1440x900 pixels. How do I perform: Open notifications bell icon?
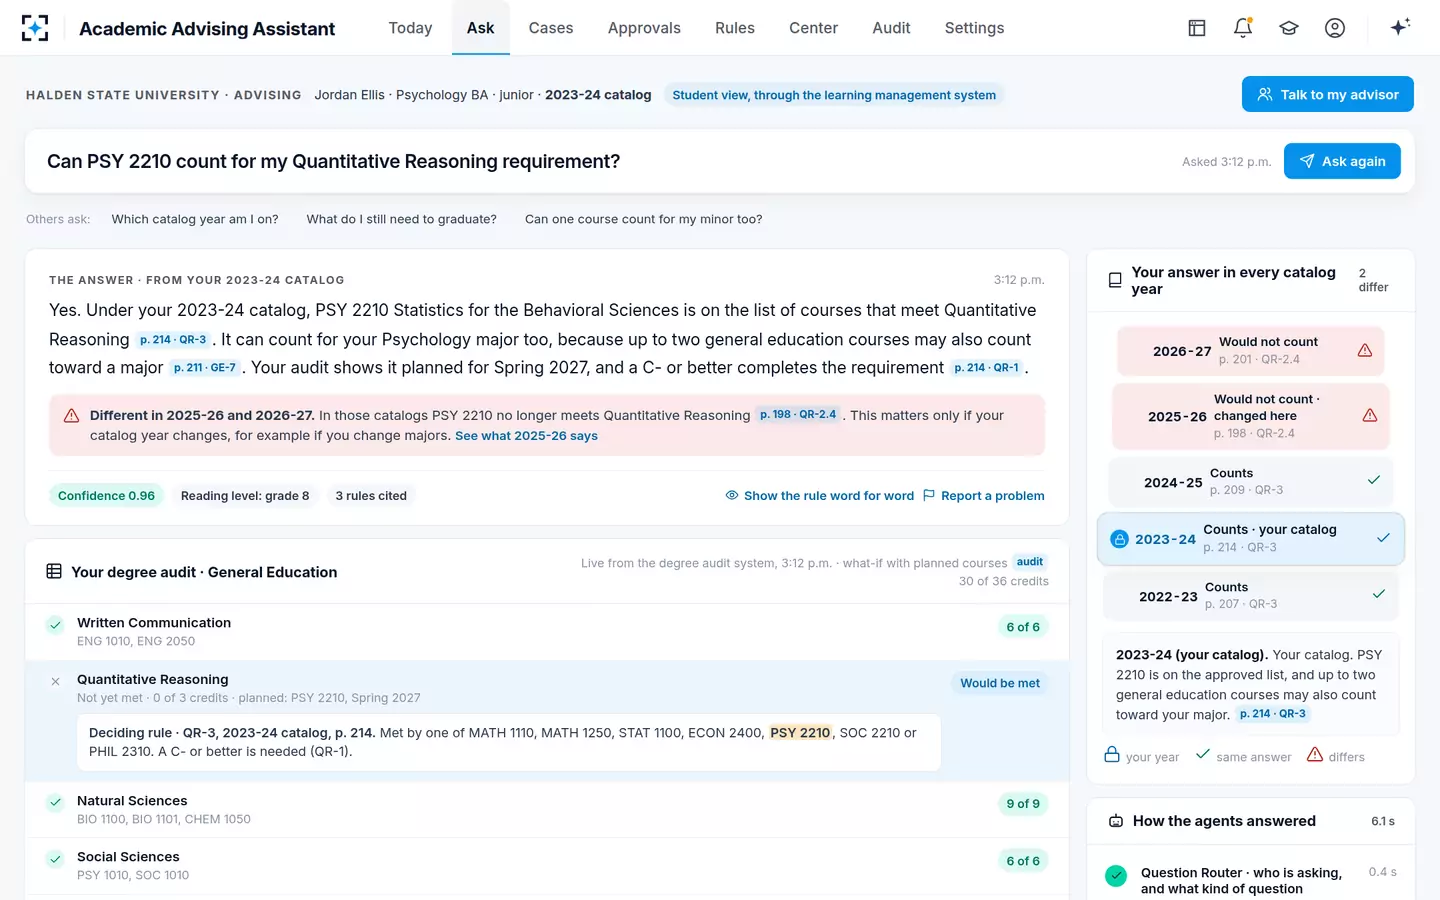coord(1243,28)
